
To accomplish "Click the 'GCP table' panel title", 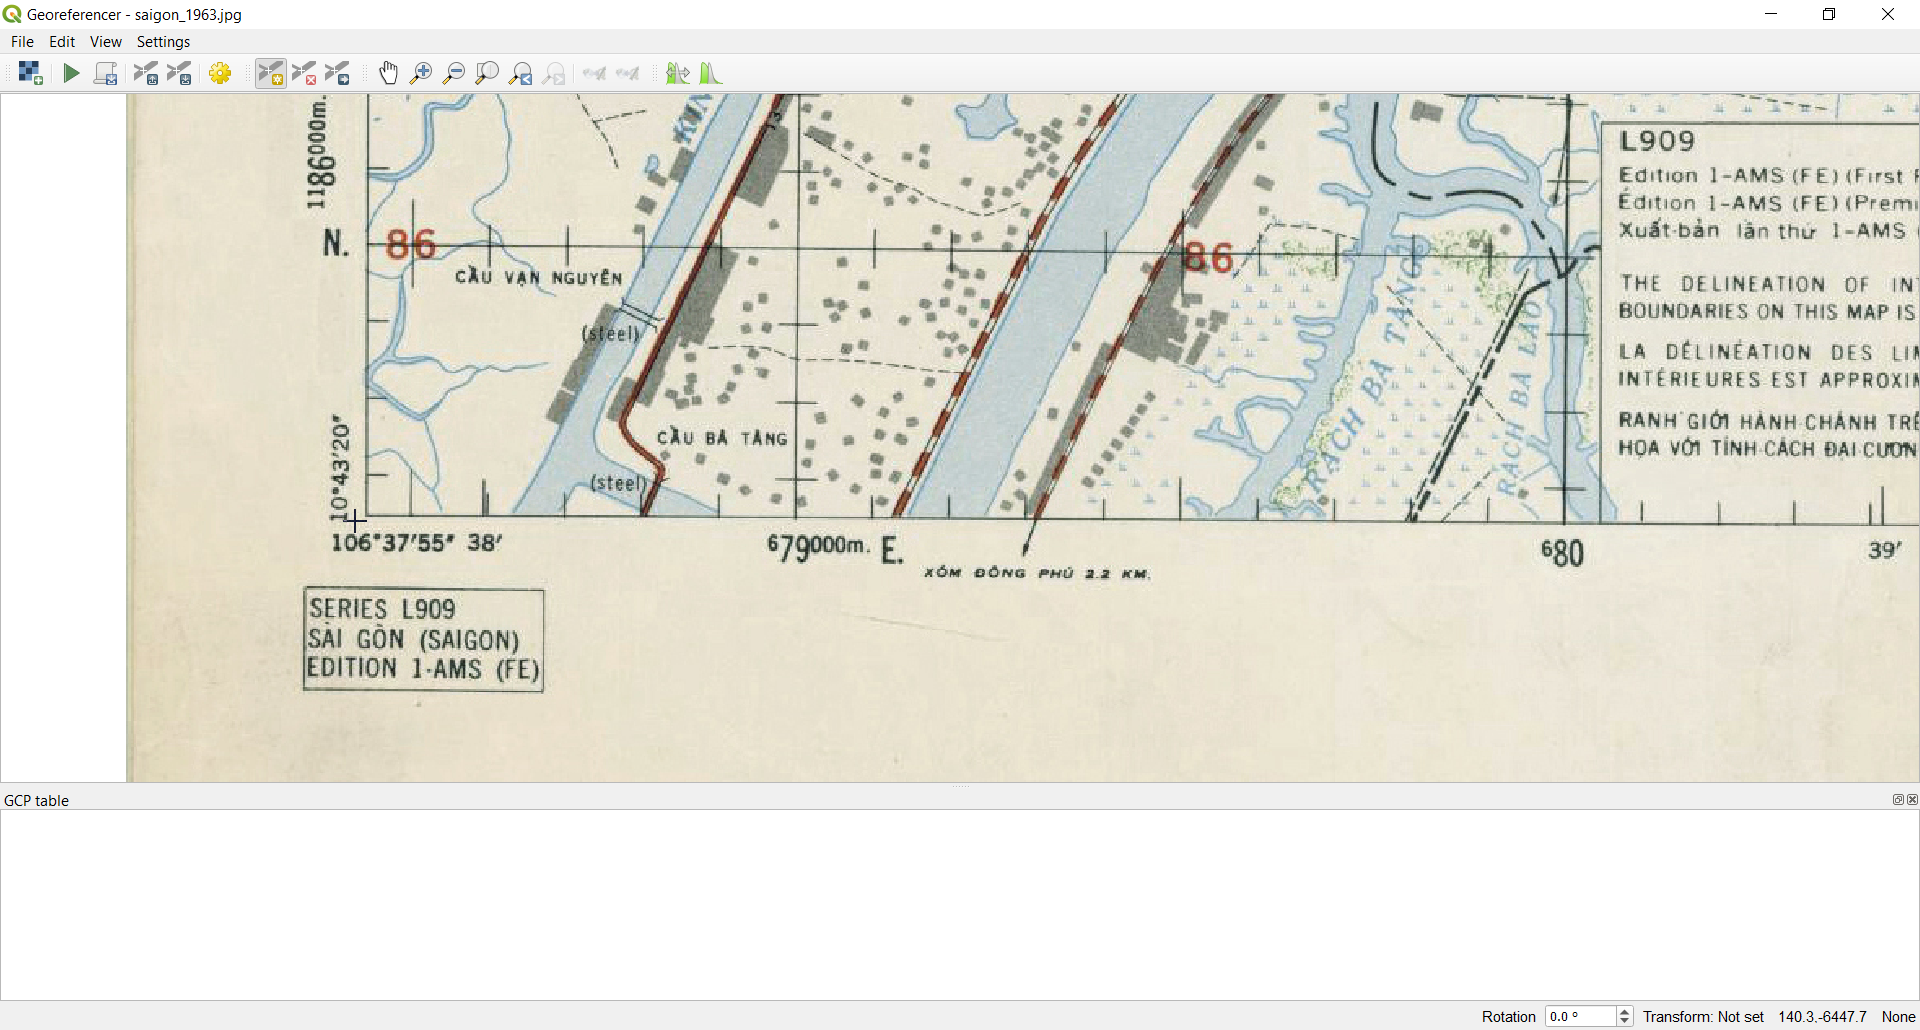I will [37, 800].
